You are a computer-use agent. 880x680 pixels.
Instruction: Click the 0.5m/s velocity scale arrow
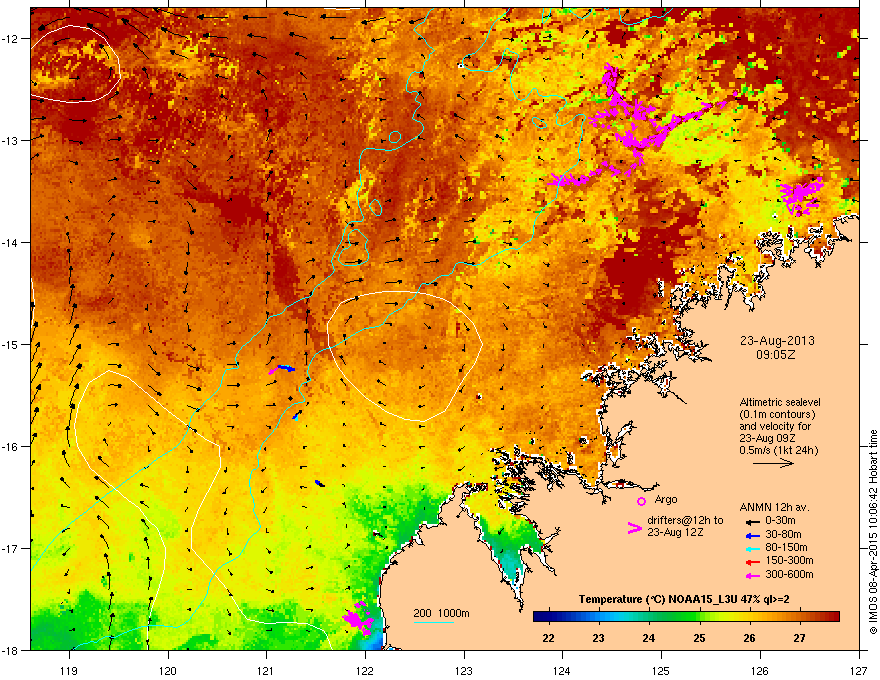(x=773, y=463)
